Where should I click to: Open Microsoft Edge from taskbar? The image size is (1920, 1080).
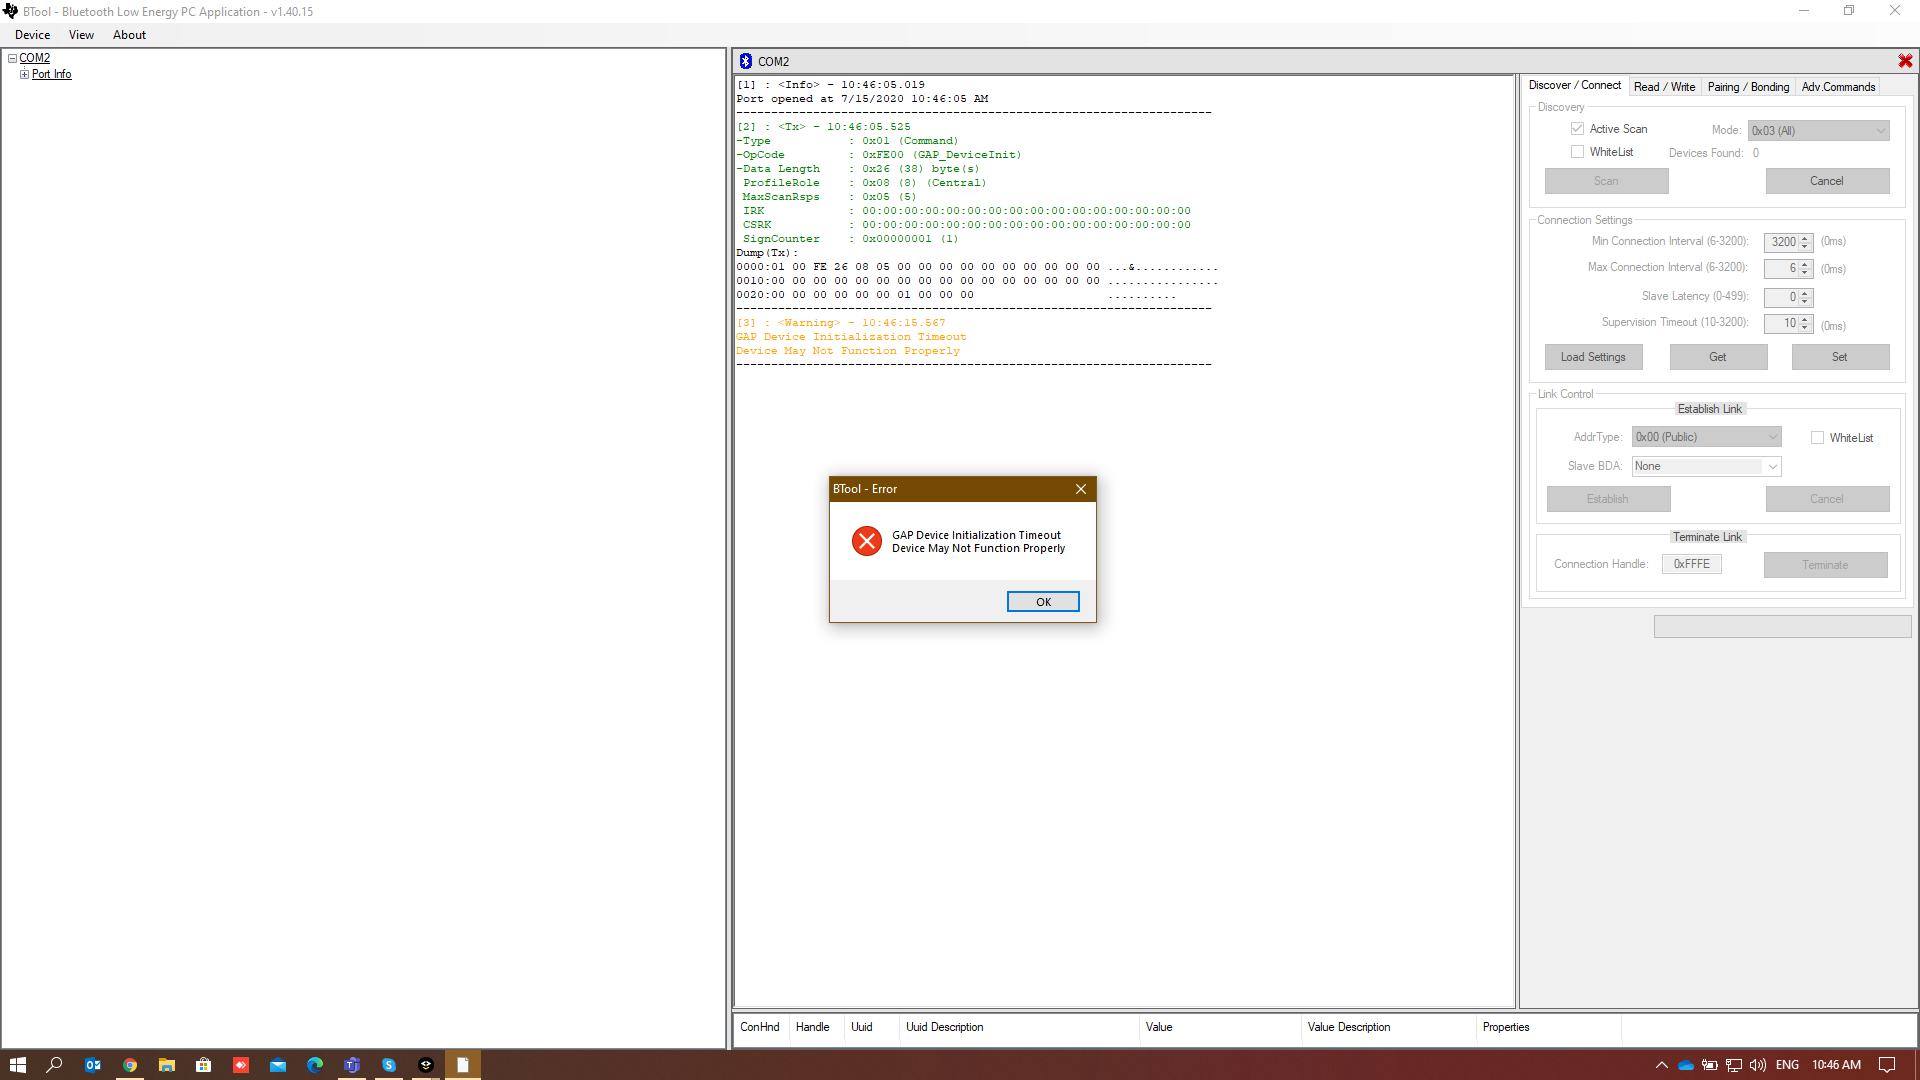(x=315, y=1065)
